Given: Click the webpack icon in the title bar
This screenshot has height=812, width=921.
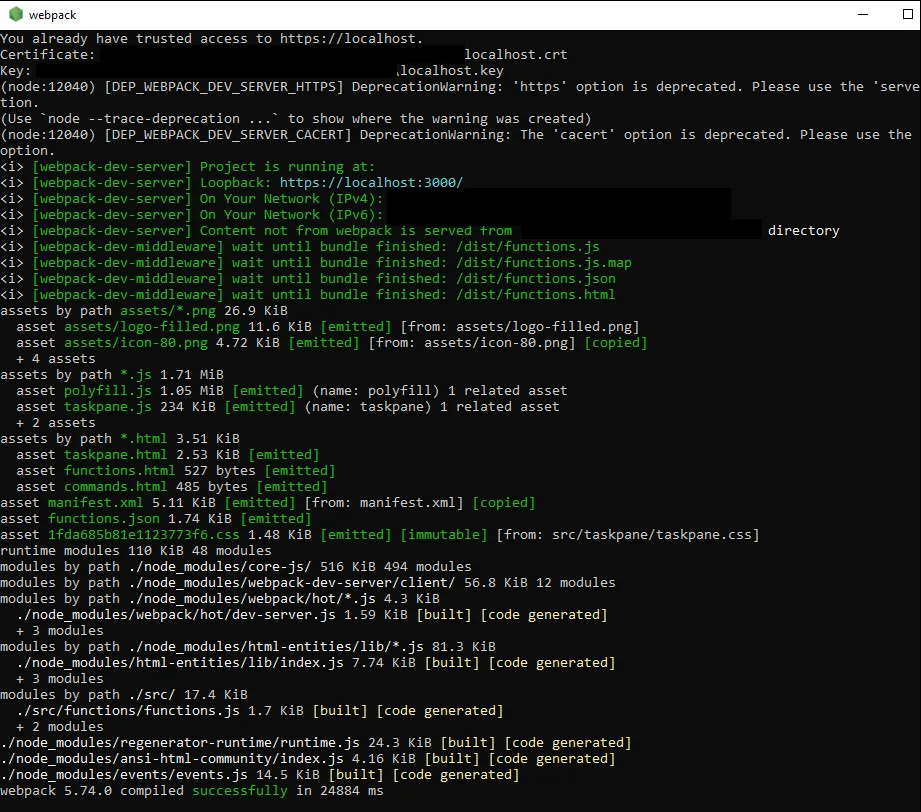Looking at the screenshot, I should [16, 15].
